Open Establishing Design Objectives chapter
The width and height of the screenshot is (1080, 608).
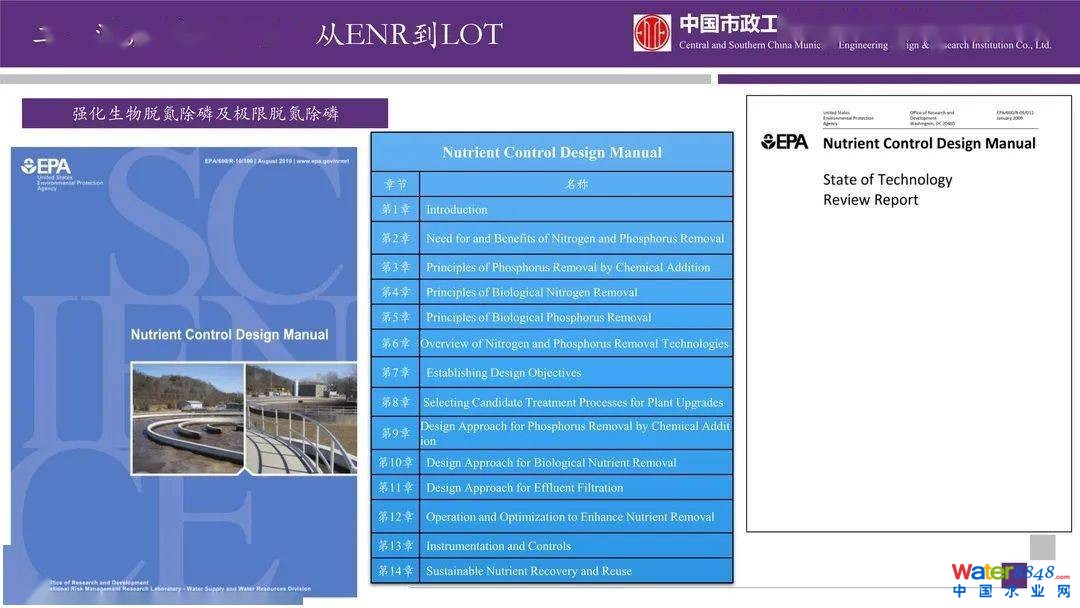click(503, 373)
